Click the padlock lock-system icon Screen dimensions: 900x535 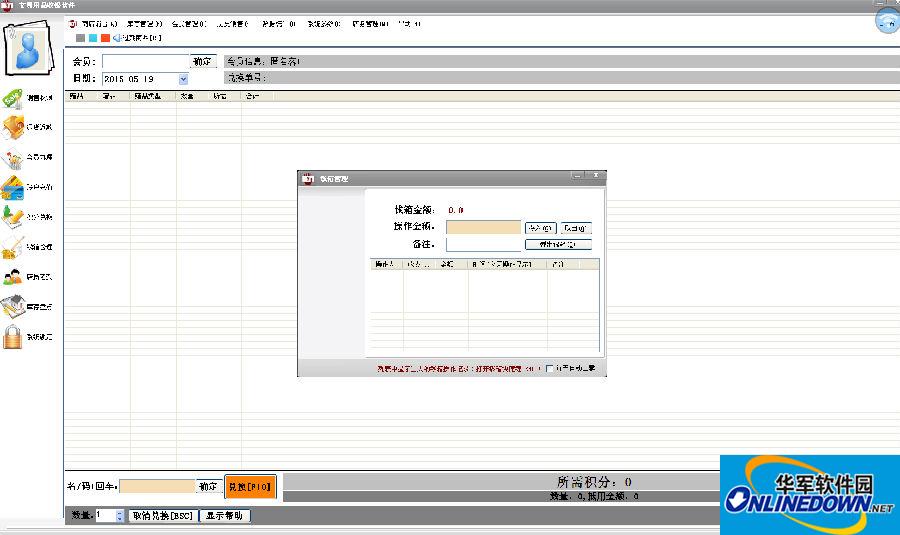tap(13, 338)
